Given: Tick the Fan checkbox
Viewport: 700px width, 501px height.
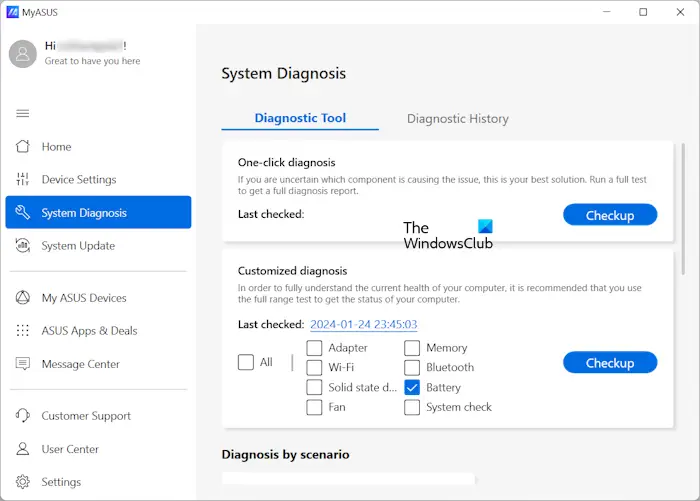Looking at the screenshot, I should click(314, 407).
